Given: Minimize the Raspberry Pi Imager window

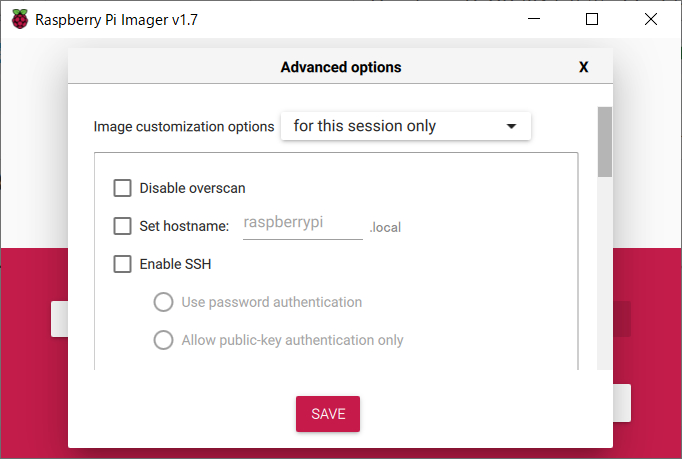Looking at the screenshot, I should tap(534, 19).
